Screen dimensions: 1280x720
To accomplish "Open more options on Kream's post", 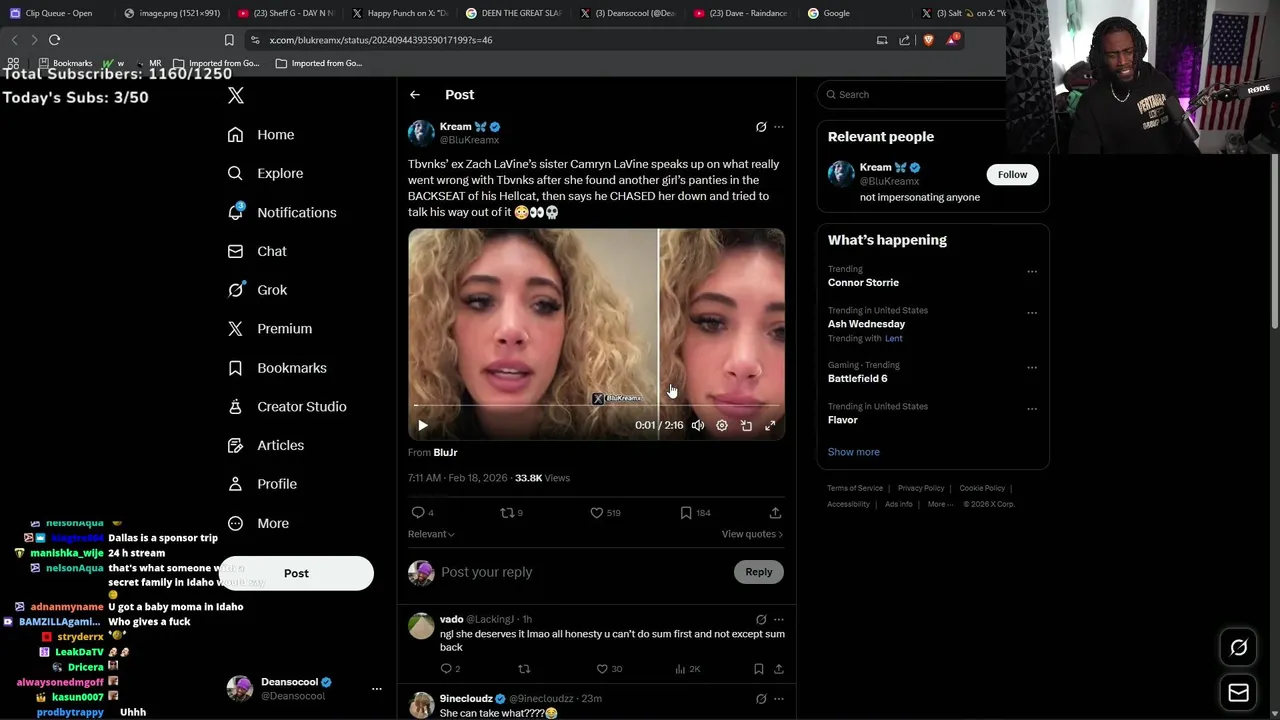I will tap(779, 127).
